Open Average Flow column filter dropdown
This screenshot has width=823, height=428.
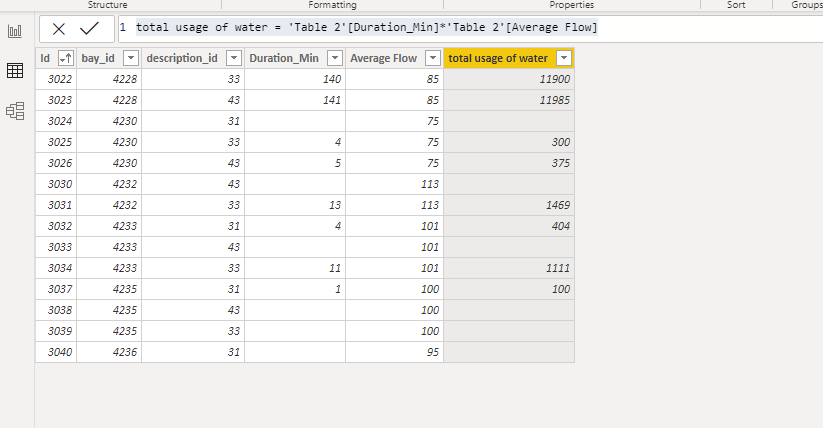(432, 58)
